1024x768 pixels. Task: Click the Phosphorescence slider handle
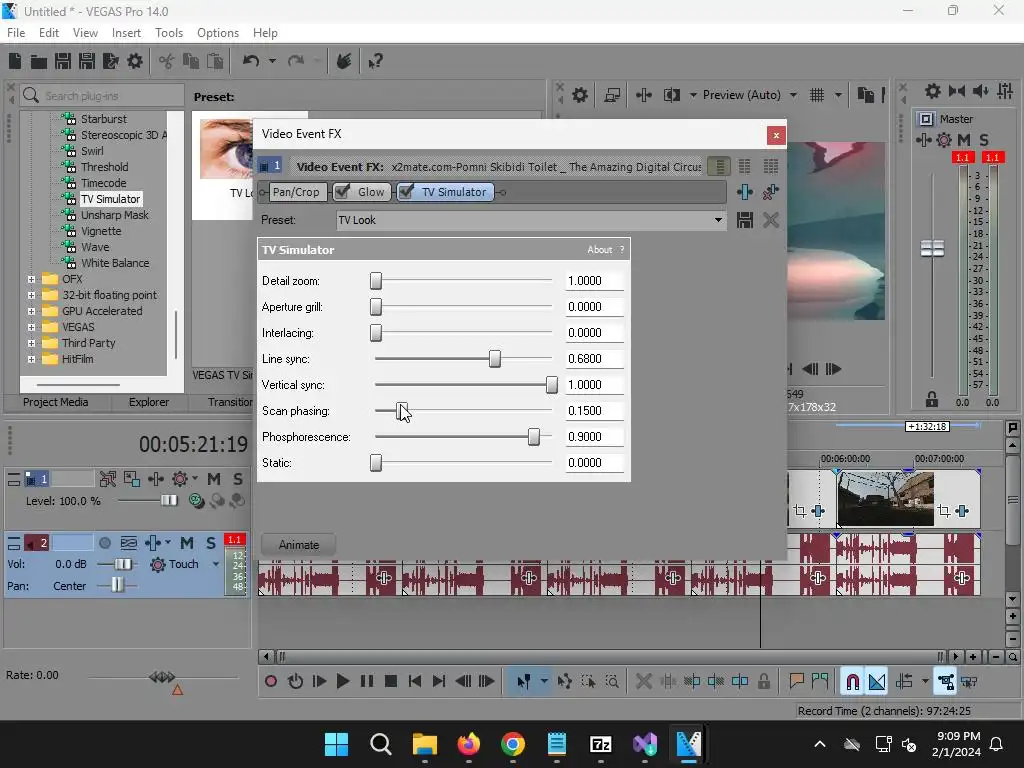(534, 437)
